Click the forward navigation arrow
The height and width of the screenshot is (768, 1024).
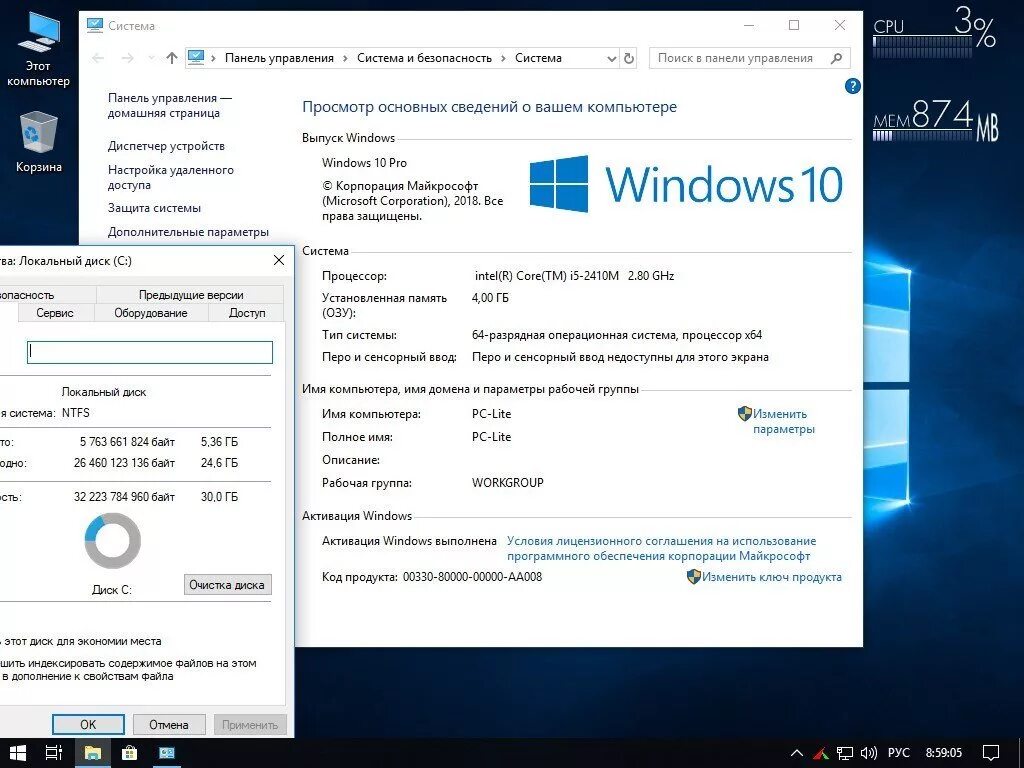point(128,58)
